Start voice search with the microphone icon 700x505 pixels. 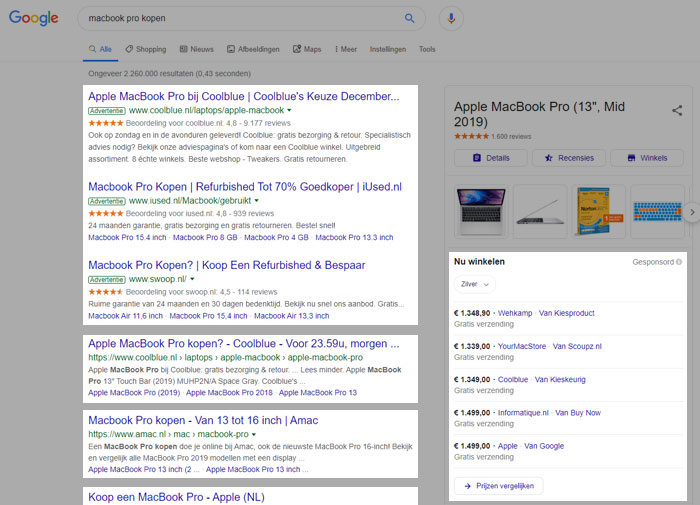point(451,18)
